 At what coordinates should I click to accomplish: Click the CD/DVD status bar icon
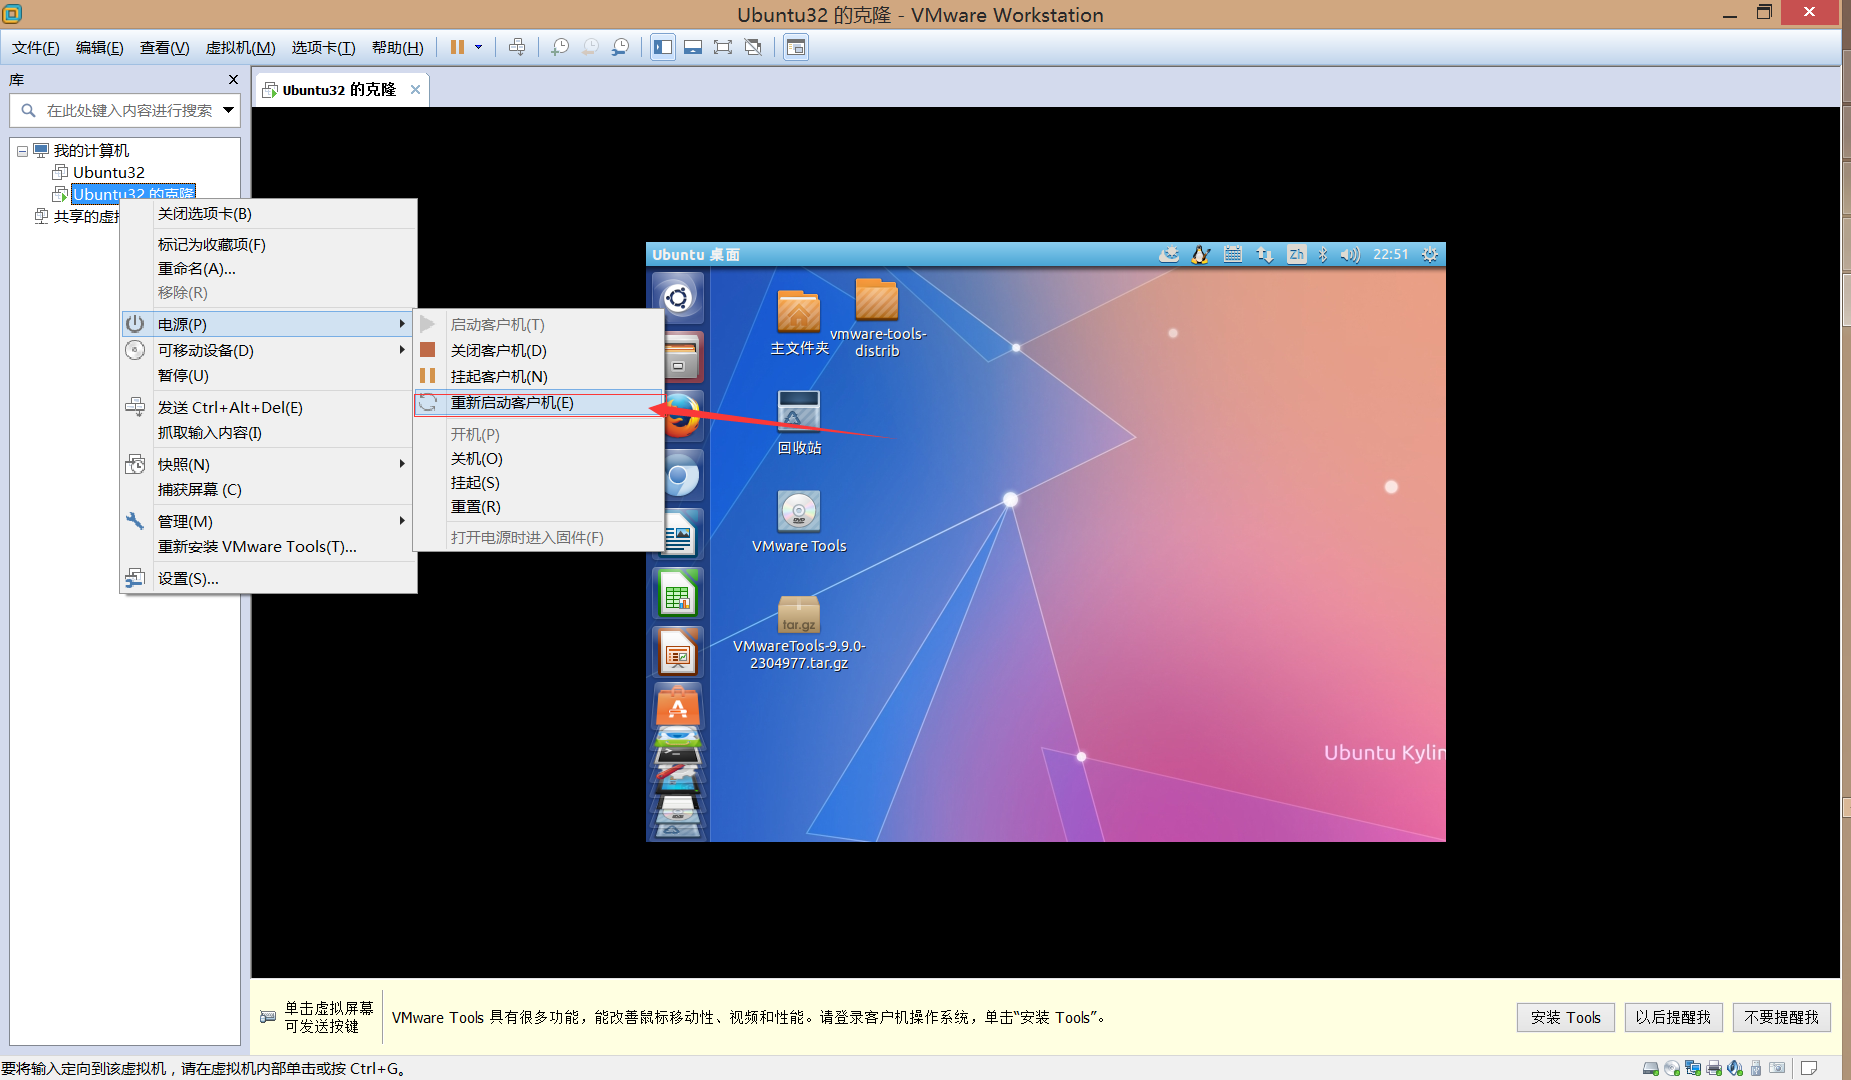click(1672, 1068)
